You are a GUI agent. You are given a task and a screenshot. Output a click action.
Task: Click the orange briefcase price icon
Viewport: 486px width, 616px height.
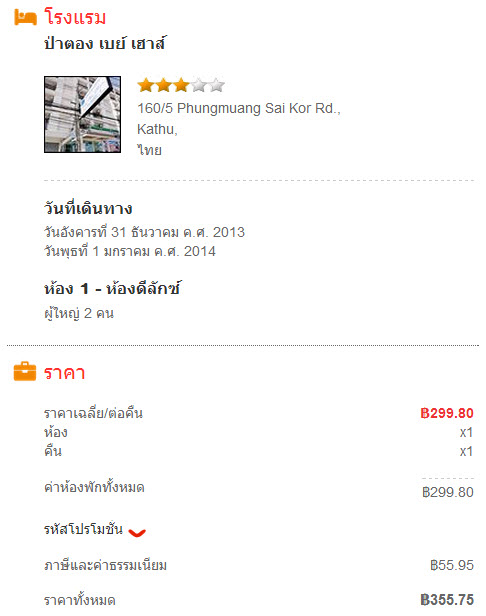(25, 371)
